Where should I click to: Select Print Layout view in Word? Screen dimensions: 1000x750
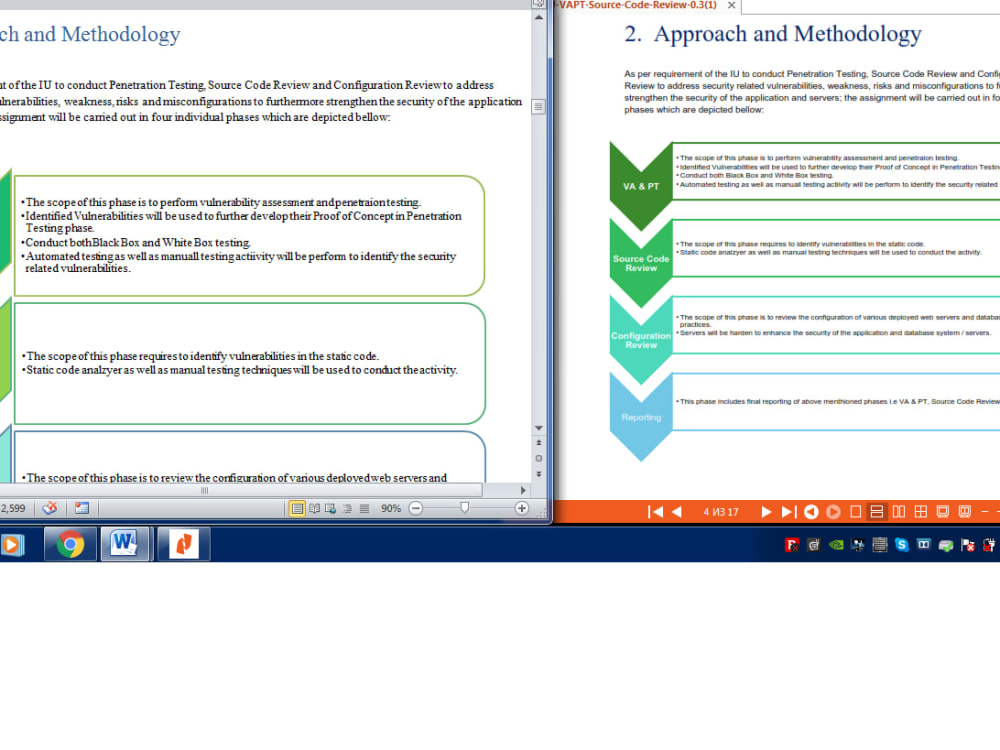coord(297,508)
